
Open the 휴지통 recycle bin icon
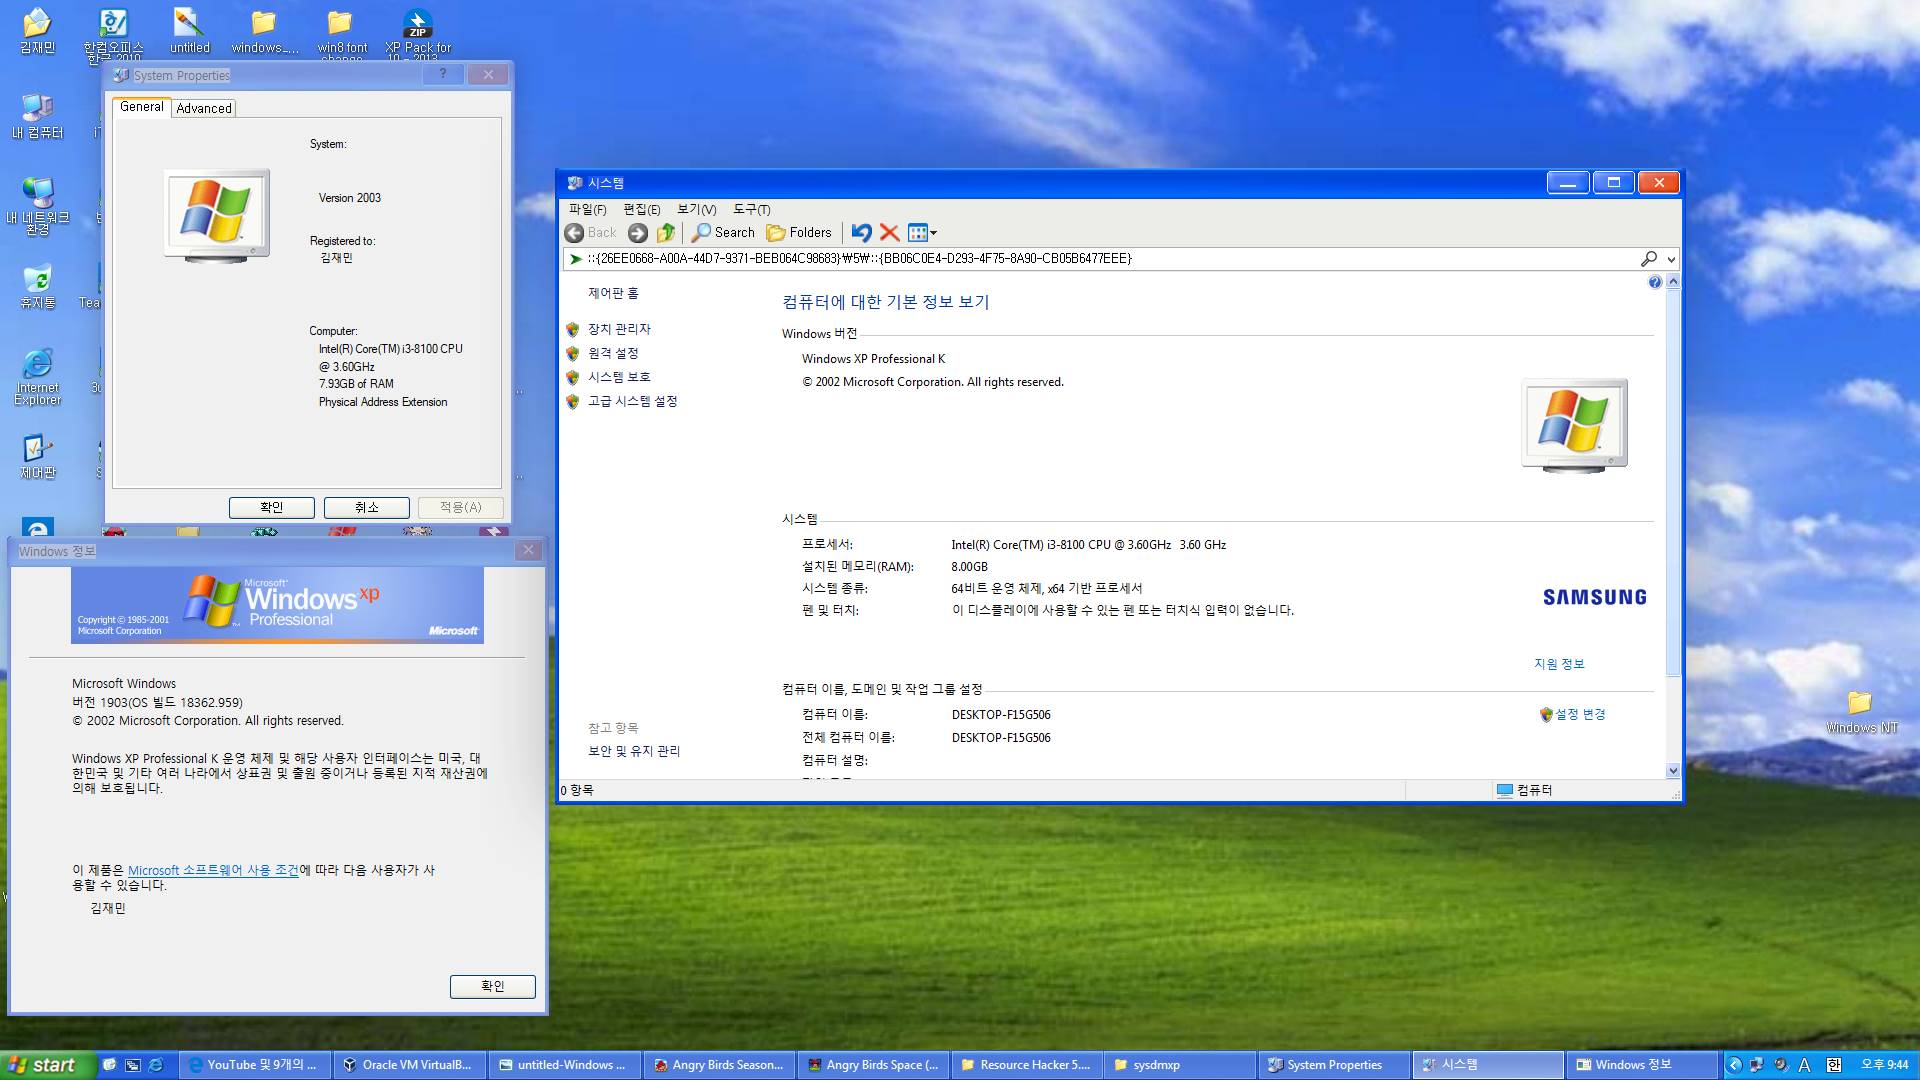click(38, 286)
